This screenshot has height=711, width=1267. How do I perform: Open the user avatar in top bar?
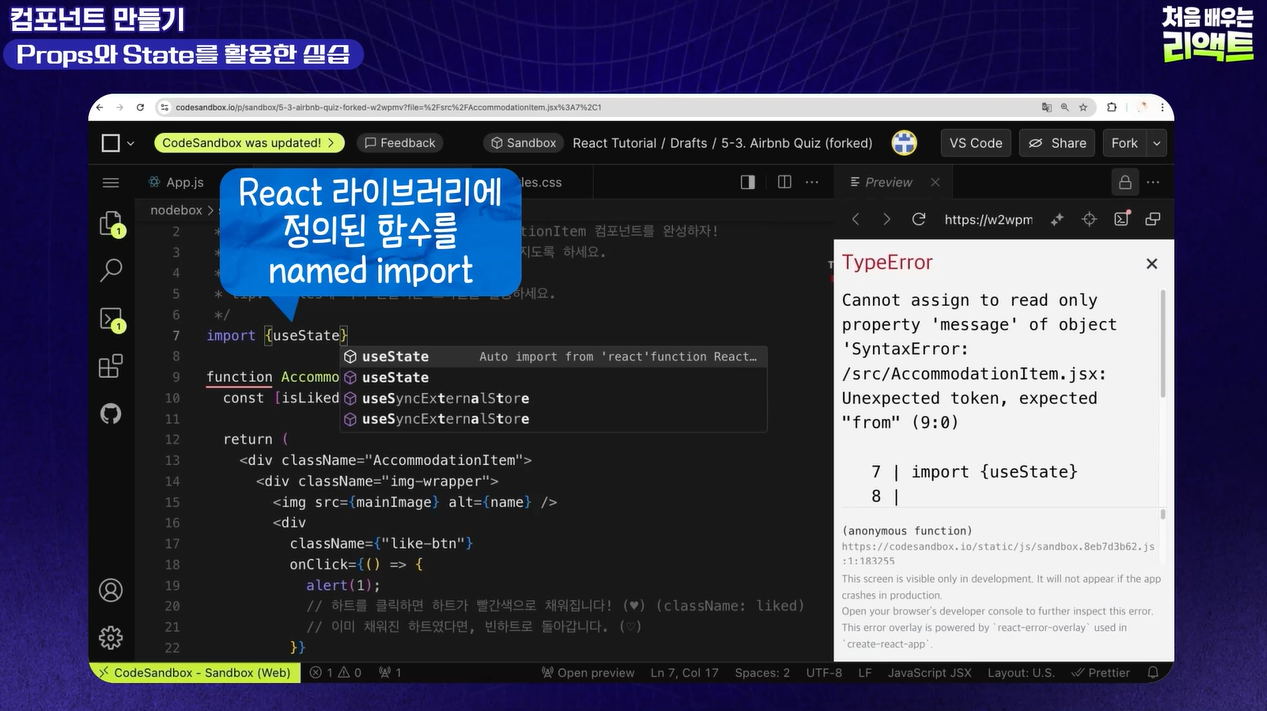(x=904, y=143)
